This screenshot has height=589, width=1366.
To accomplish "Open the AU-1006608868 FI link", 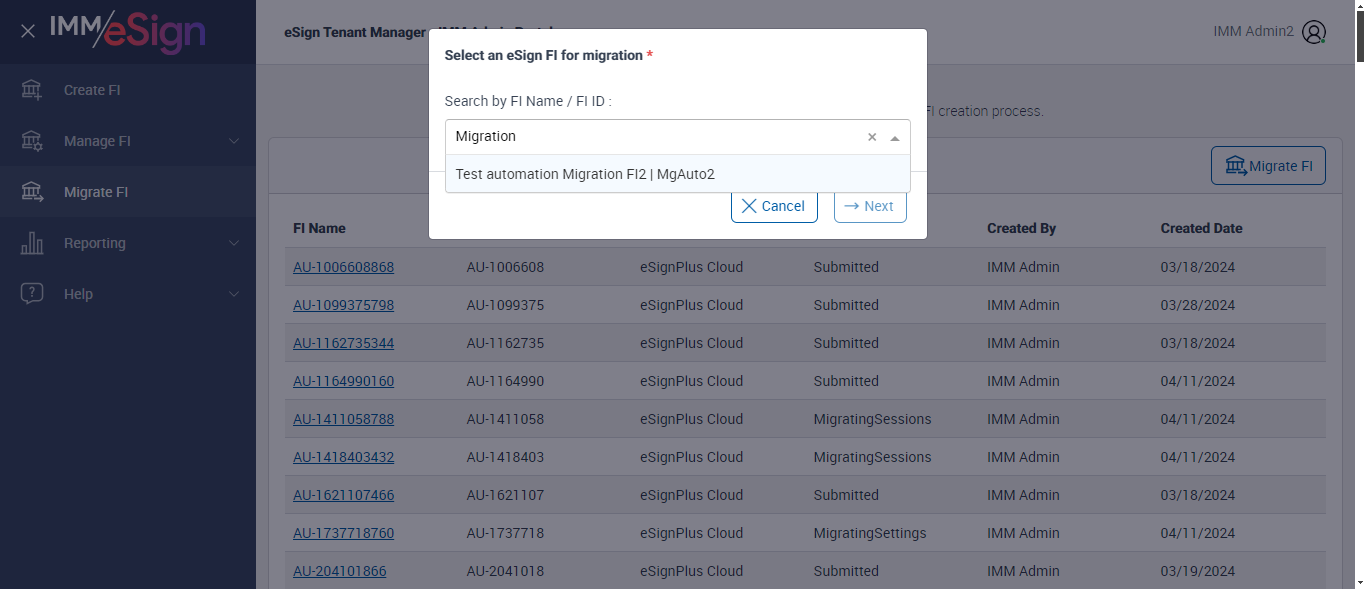I will 343,267.
